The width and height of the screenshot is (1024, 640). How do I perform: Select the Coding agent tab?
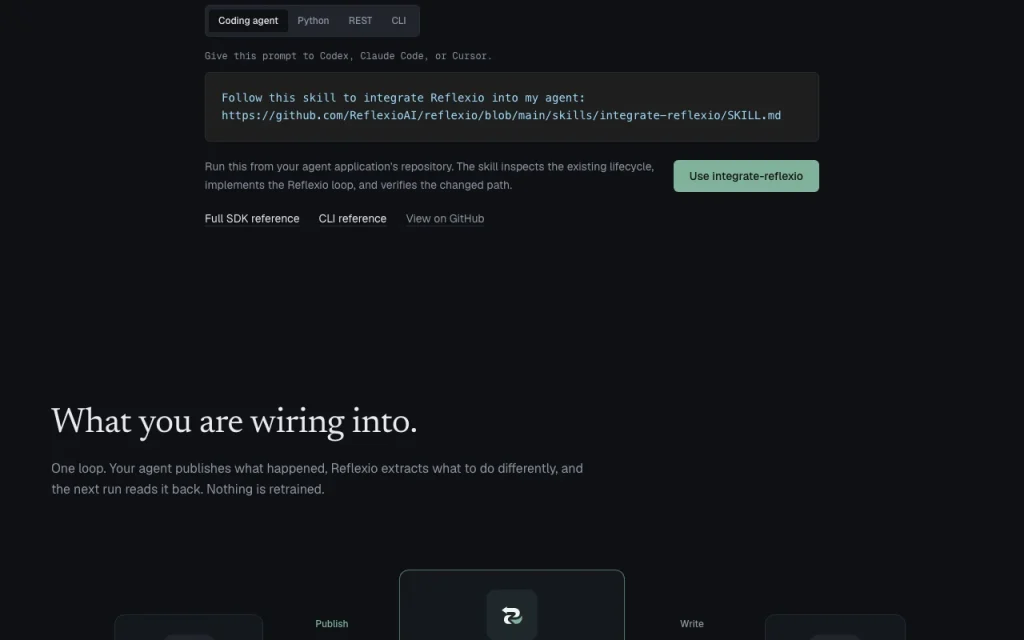click(x=248, y=21)
